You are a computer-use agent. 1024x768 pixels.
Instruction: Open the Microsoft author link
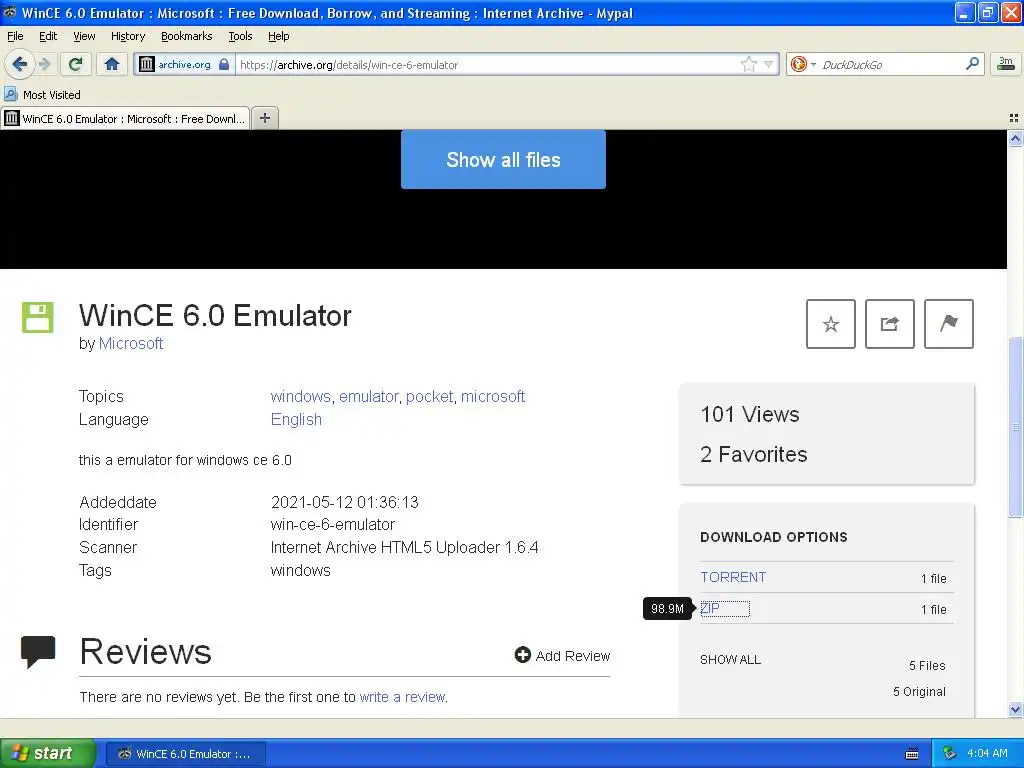tap(131, 344)
